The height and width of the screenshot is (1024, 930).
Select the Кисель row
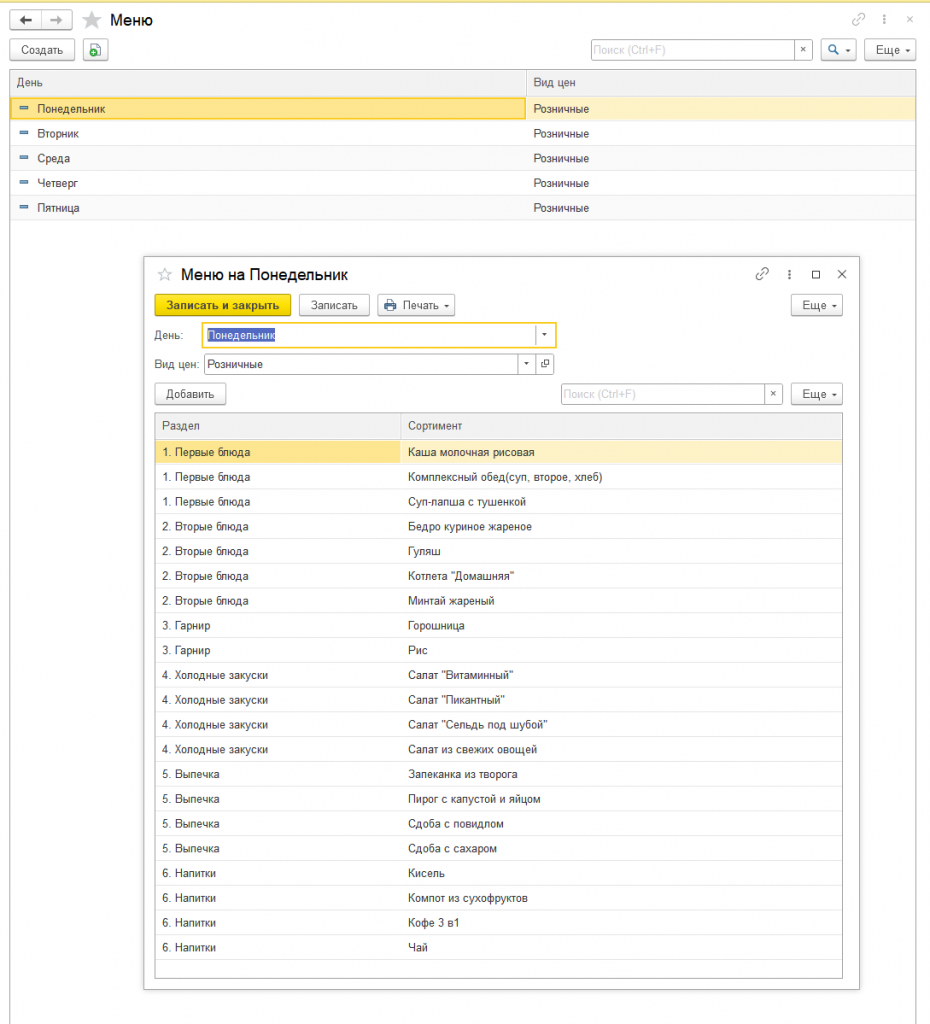coord(498,874)
